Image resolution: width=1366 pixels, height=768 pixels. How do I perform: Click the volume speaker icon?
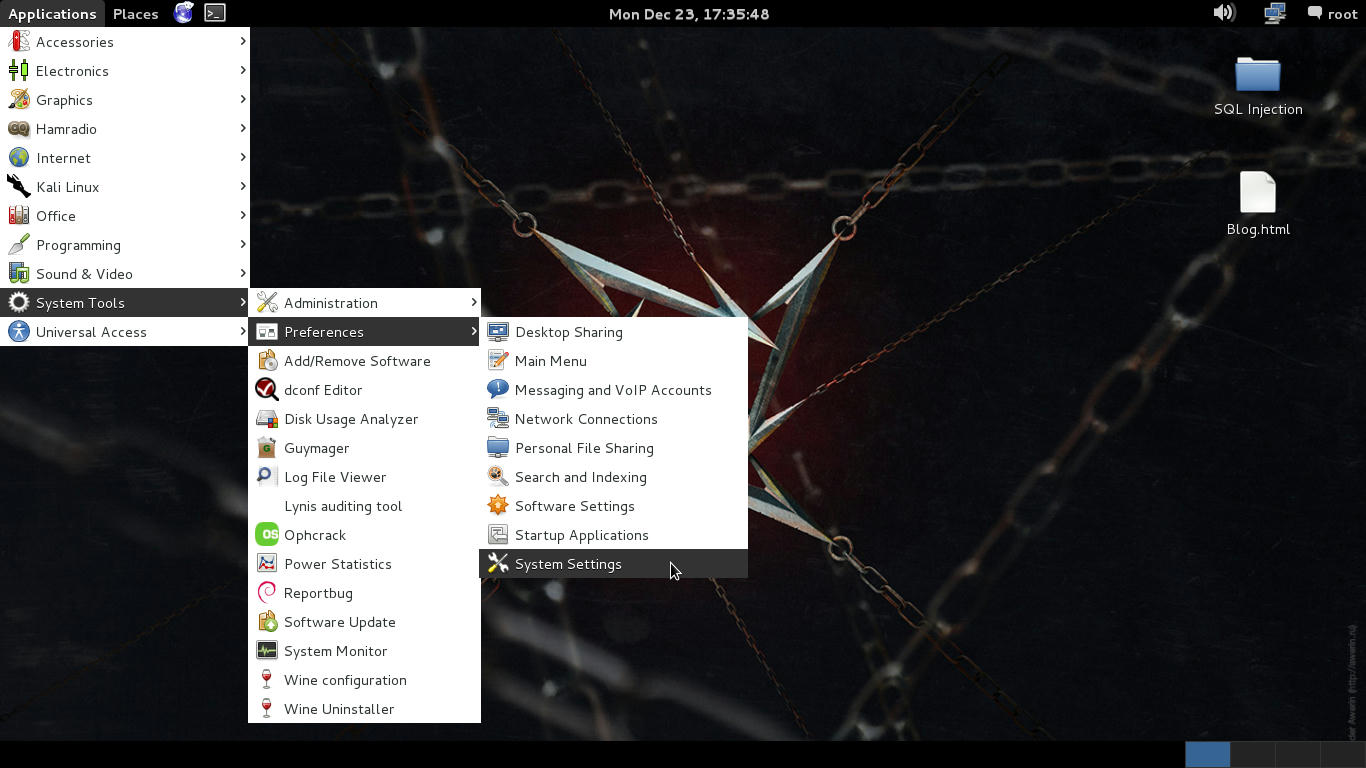pyautogui.click(x=1224, y=13)
